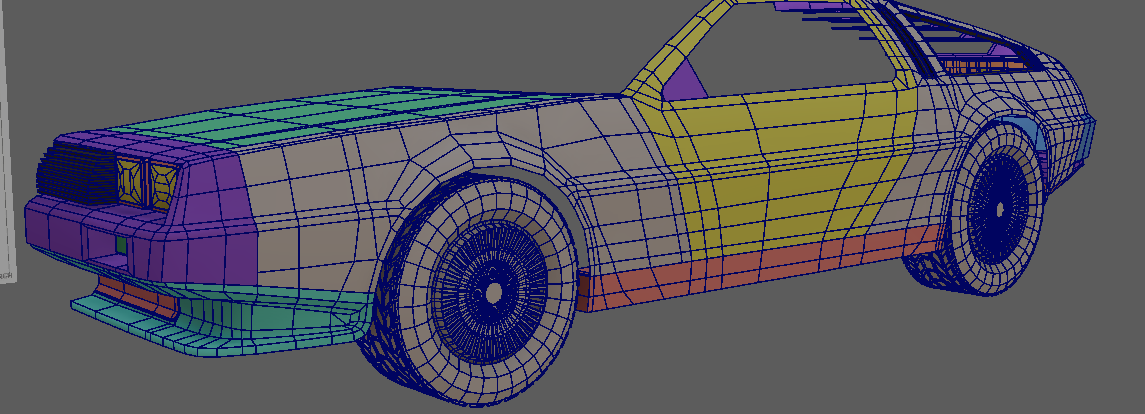Select the dark front grille slats
This screenshot has width=1145, height=414.
point(77,172)
